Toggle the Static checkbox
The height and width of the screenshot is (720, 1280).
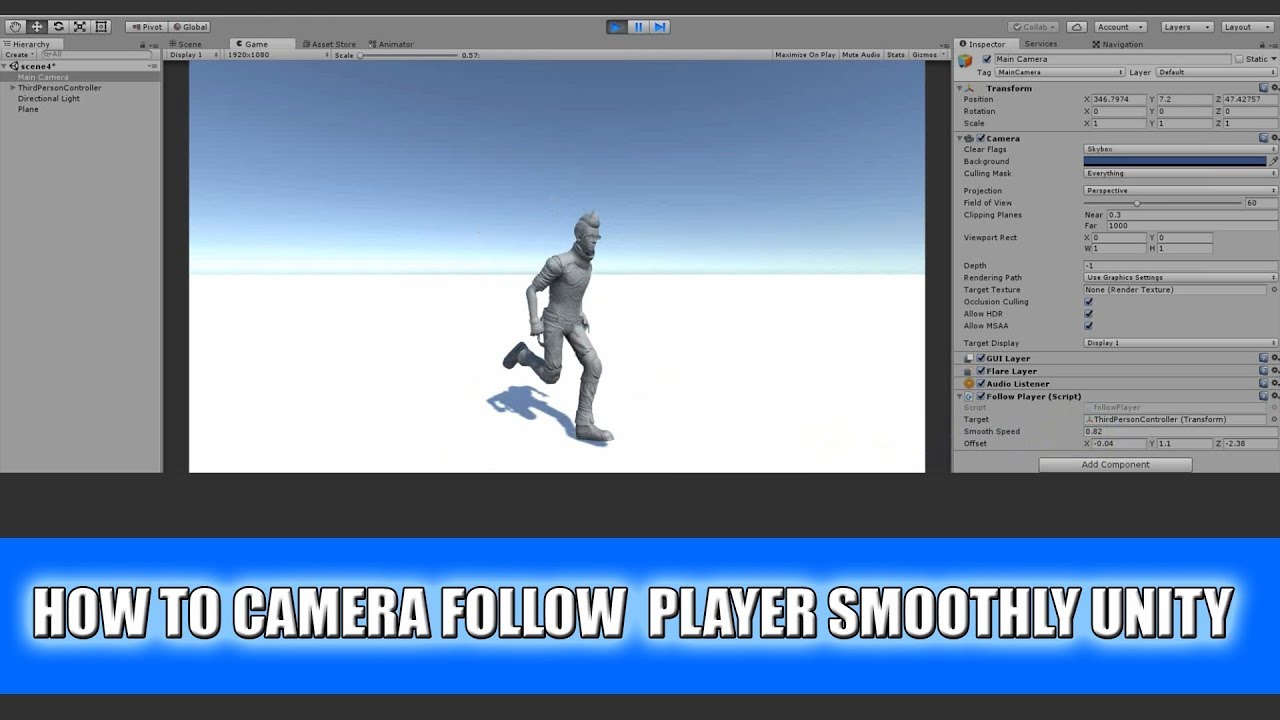(x=1239, y=59)
